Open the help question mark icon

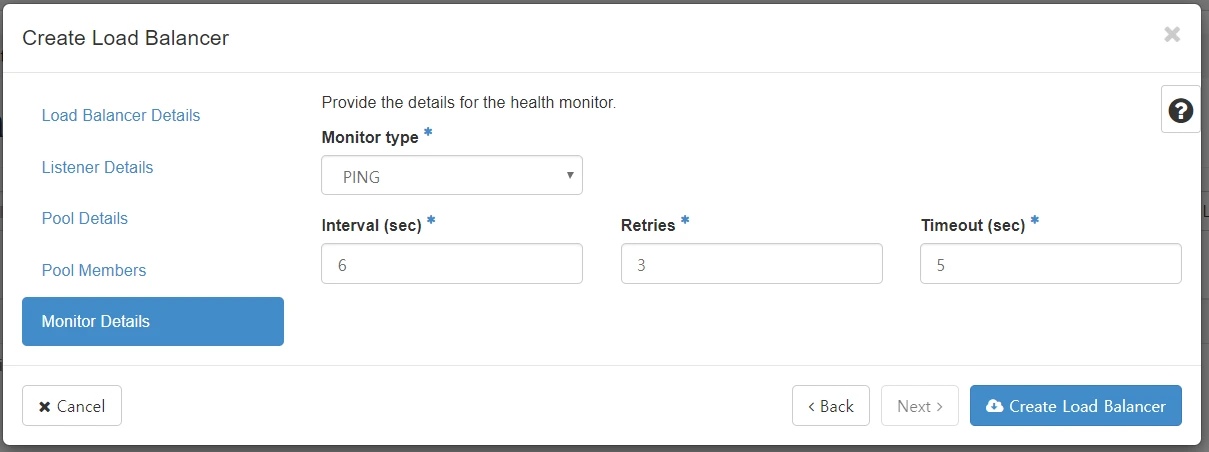pos(1180,110)
